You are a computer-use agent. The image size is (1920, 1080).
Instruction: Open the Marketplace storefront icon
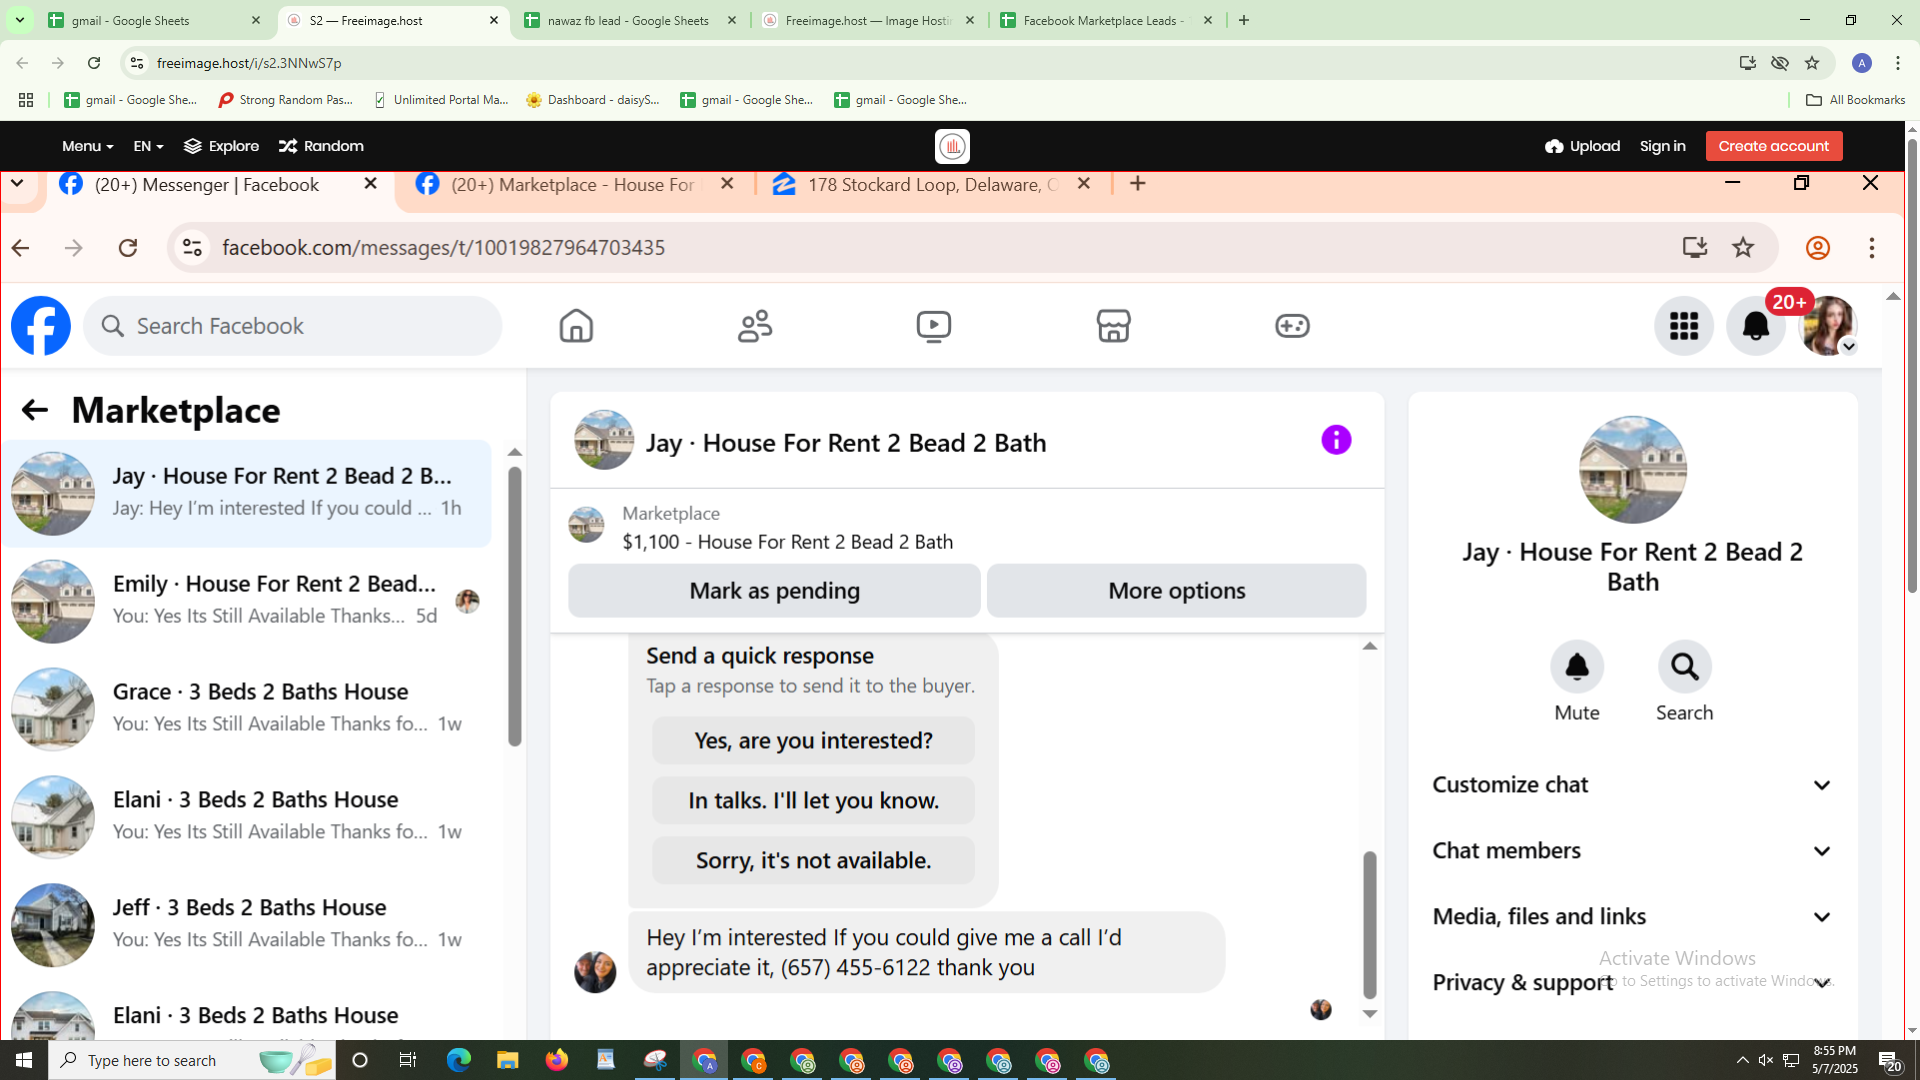(1113, 326)
